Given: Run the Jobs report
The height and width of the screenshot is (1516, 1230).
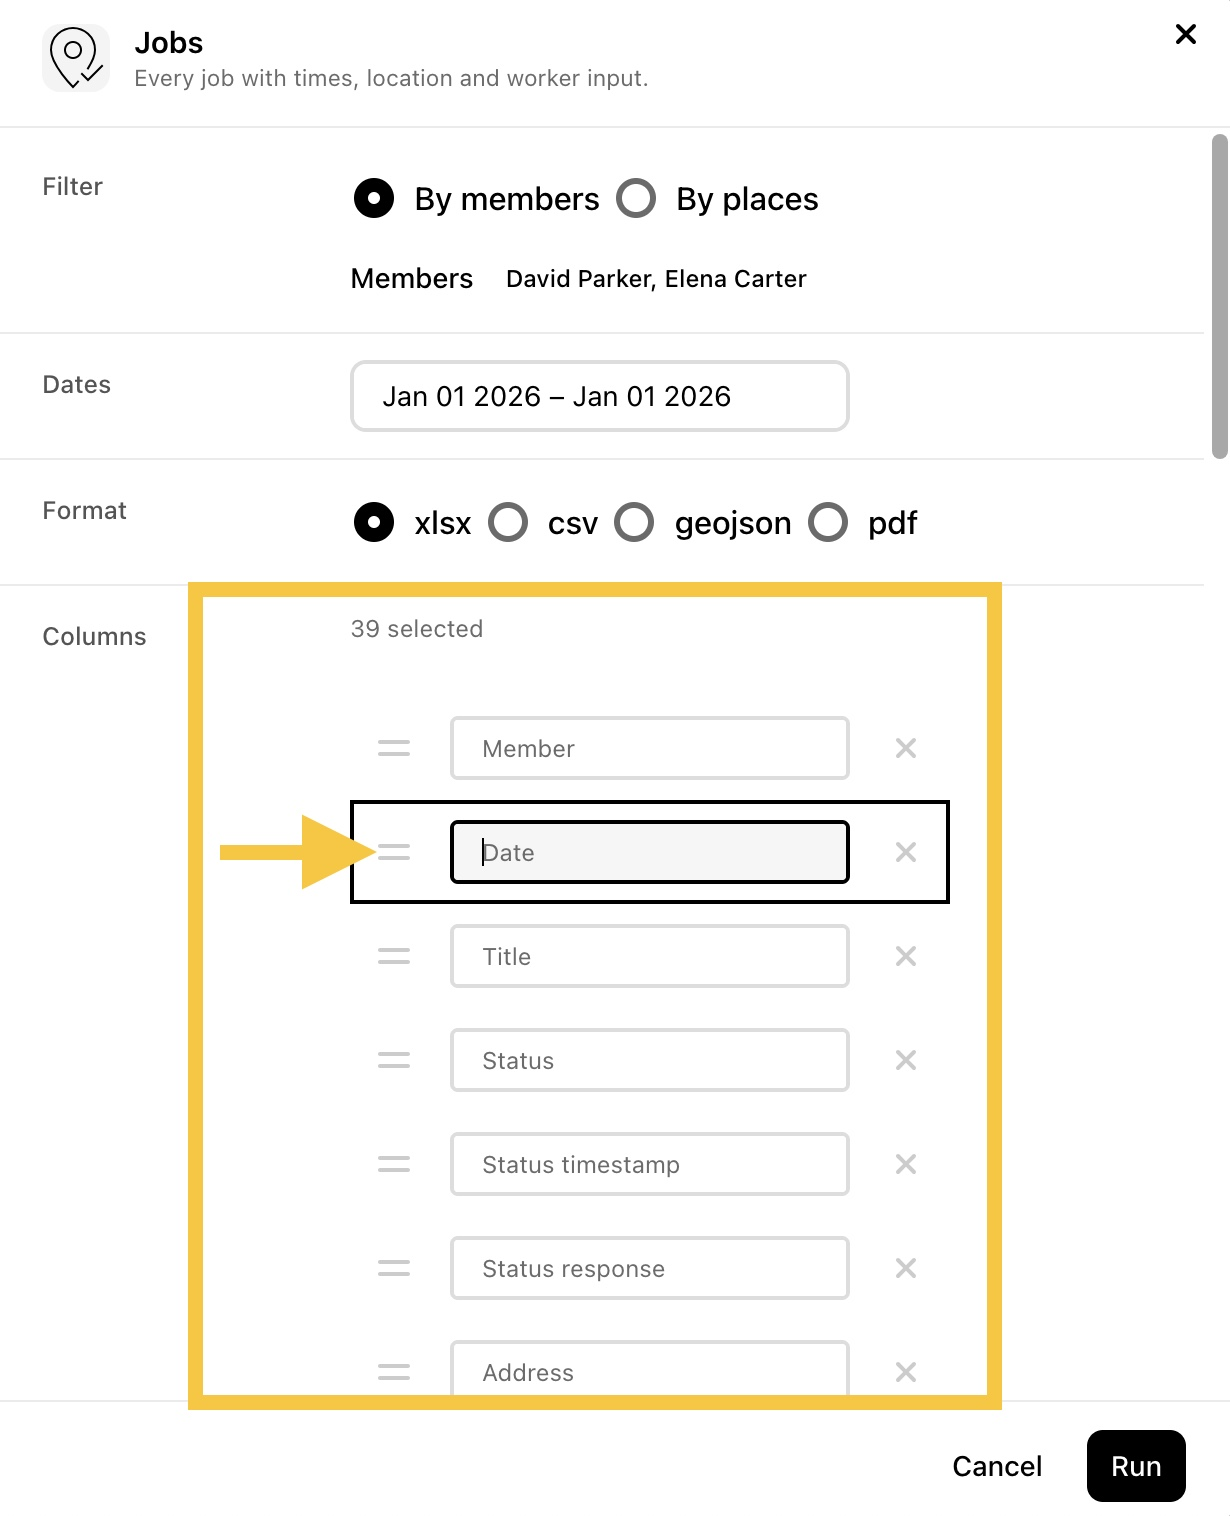Looking at the screenshot, I should (1136, 1466).
